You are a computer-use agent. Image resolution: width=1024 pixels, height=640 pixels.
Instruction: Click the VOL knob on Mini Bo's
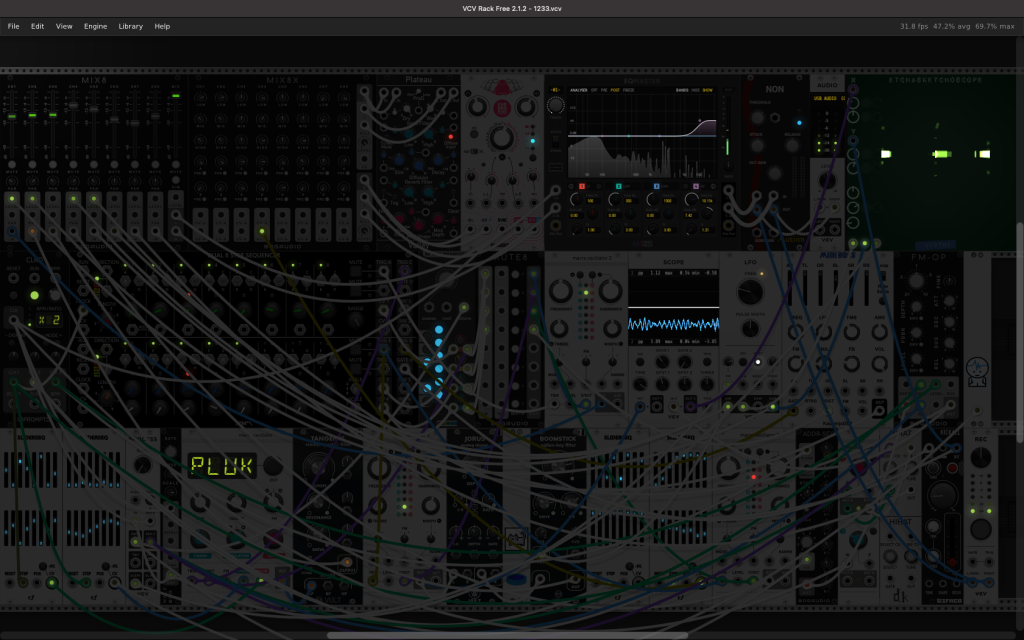coord(880,363)
